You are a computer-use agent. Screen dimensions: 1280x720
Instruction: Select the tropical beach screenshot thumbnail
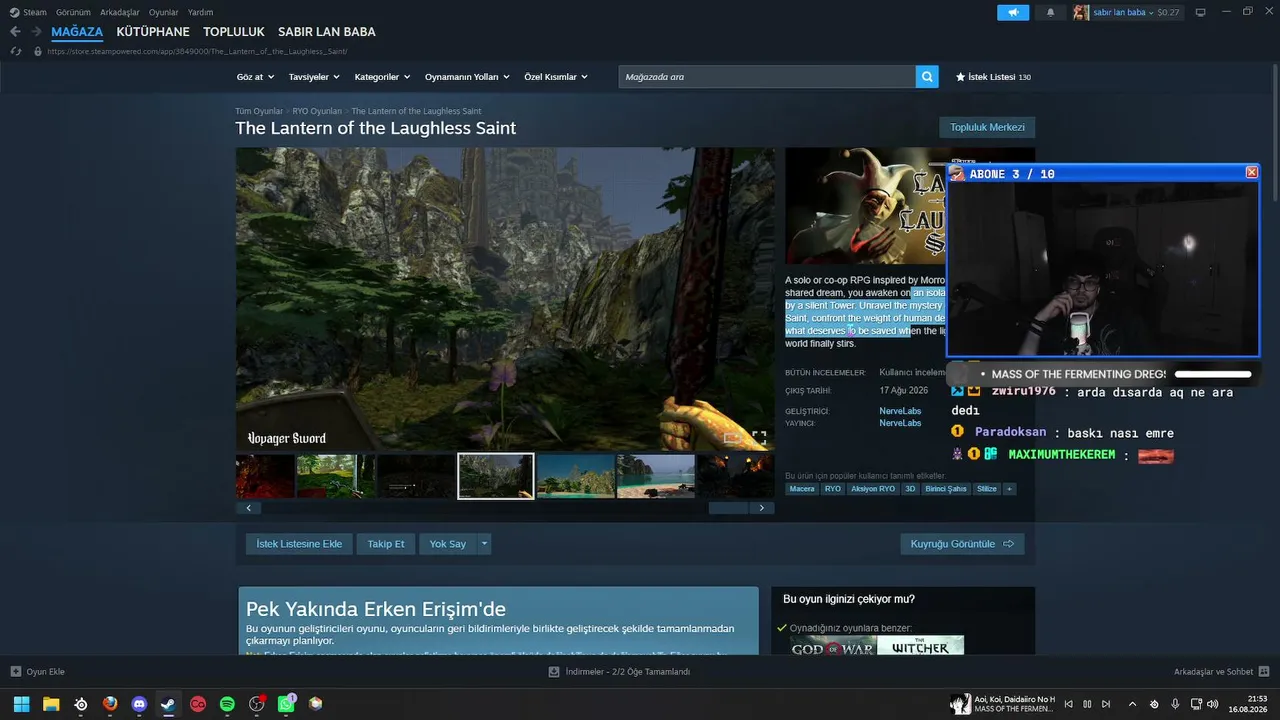656,476
